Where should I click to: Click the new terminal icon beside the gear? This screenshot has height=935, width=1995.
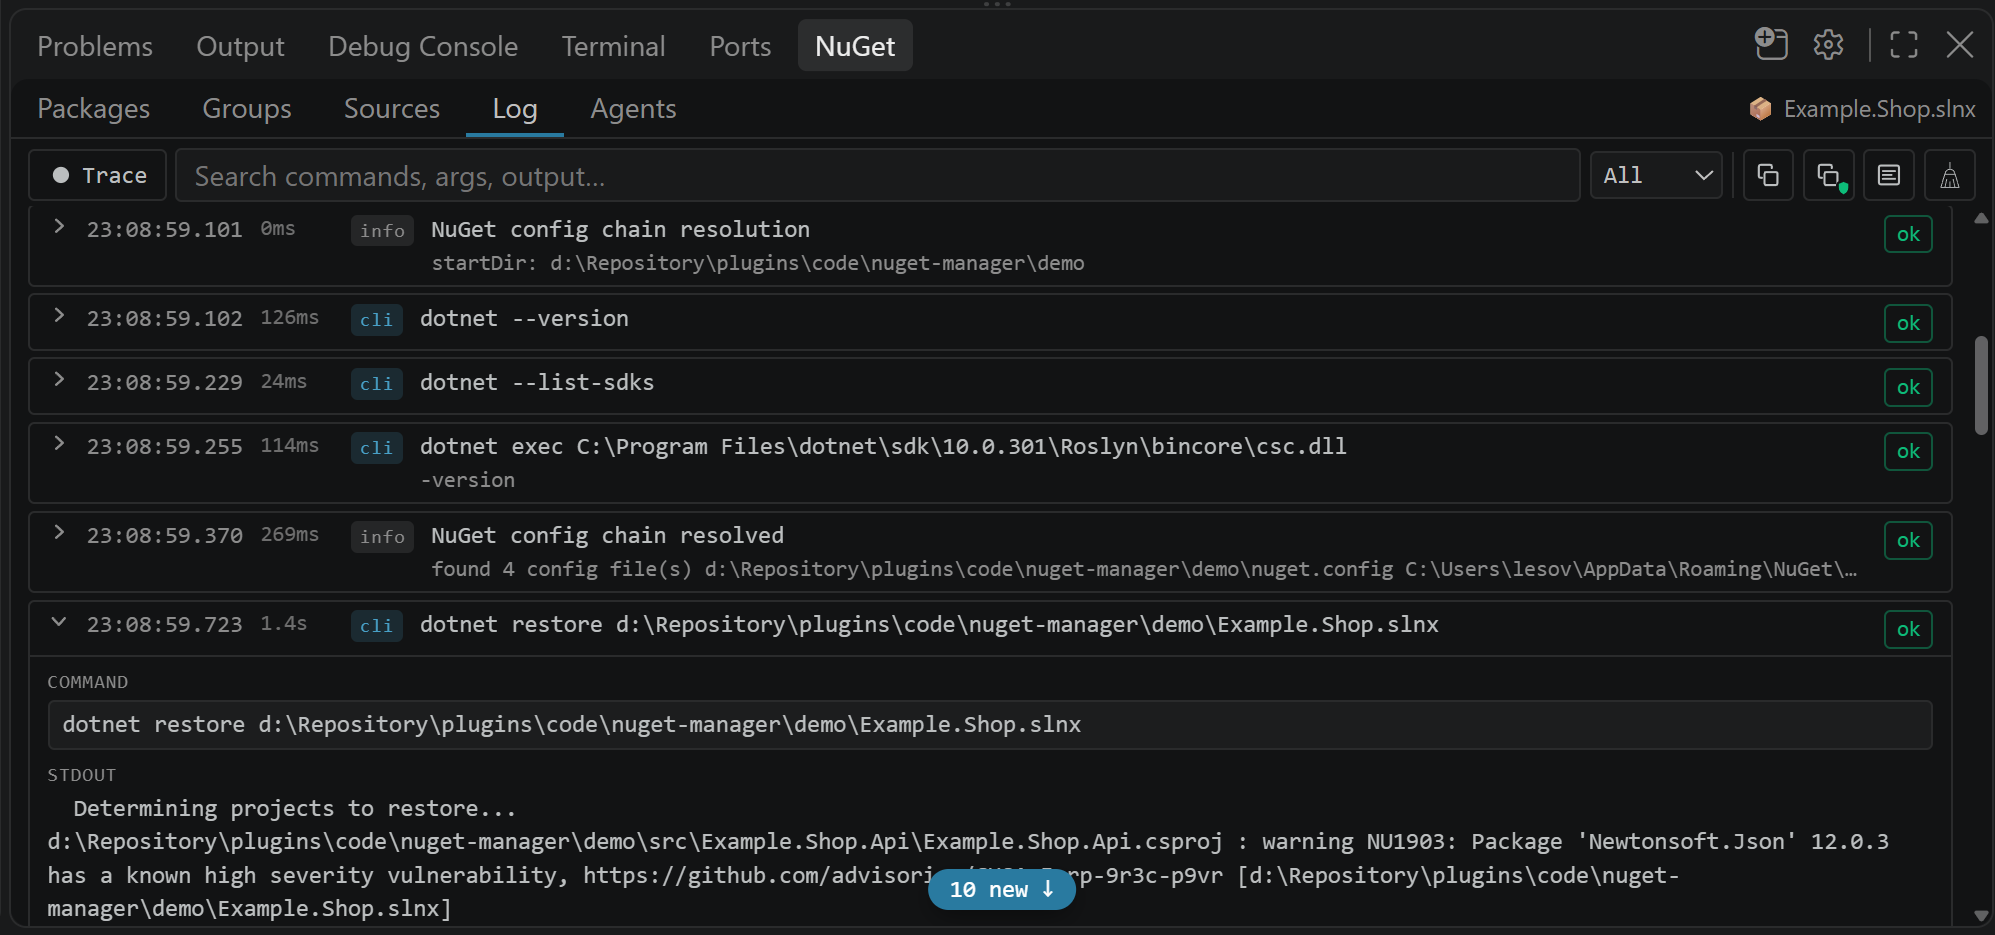point(1771,45)
